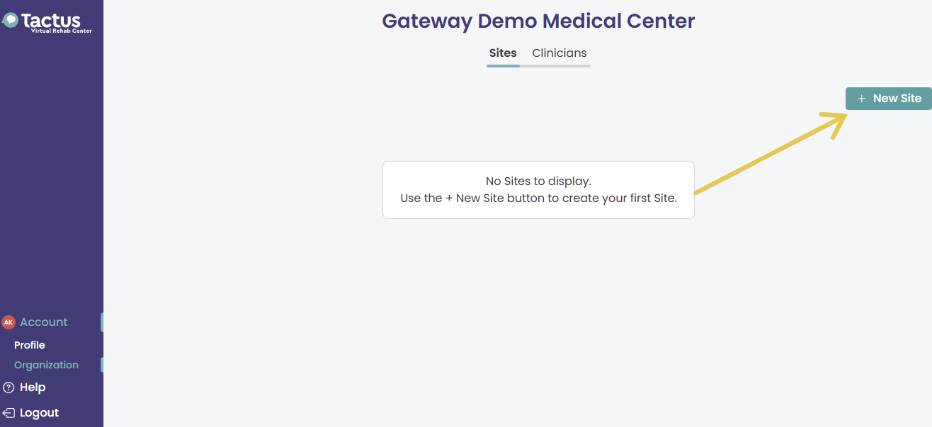Log out using the Logout label
The height and width of the screenshot is (427, 932).
coord(39,413)
